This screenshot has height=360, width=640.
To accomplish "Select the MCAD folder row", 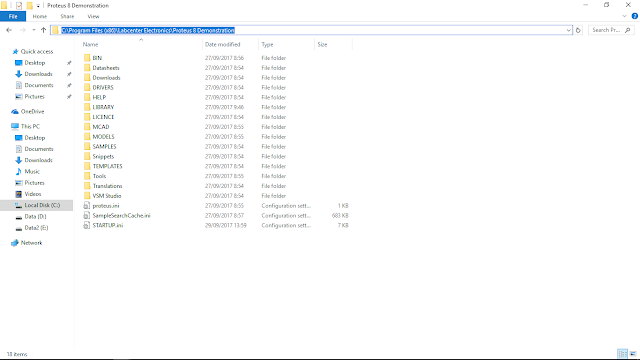I will tap(216, 127).
